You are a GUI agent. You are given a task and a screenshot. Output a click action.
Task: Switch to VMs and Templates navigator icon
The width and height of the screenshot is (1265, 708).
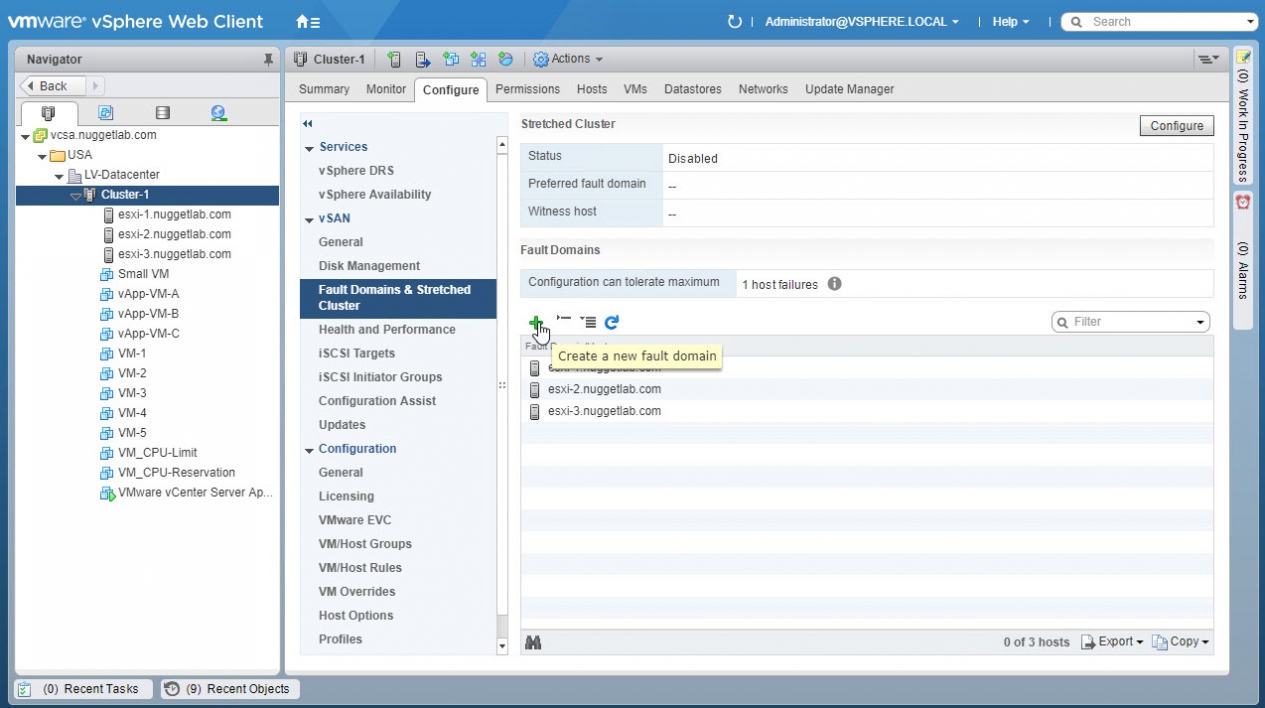pos(105,113)
